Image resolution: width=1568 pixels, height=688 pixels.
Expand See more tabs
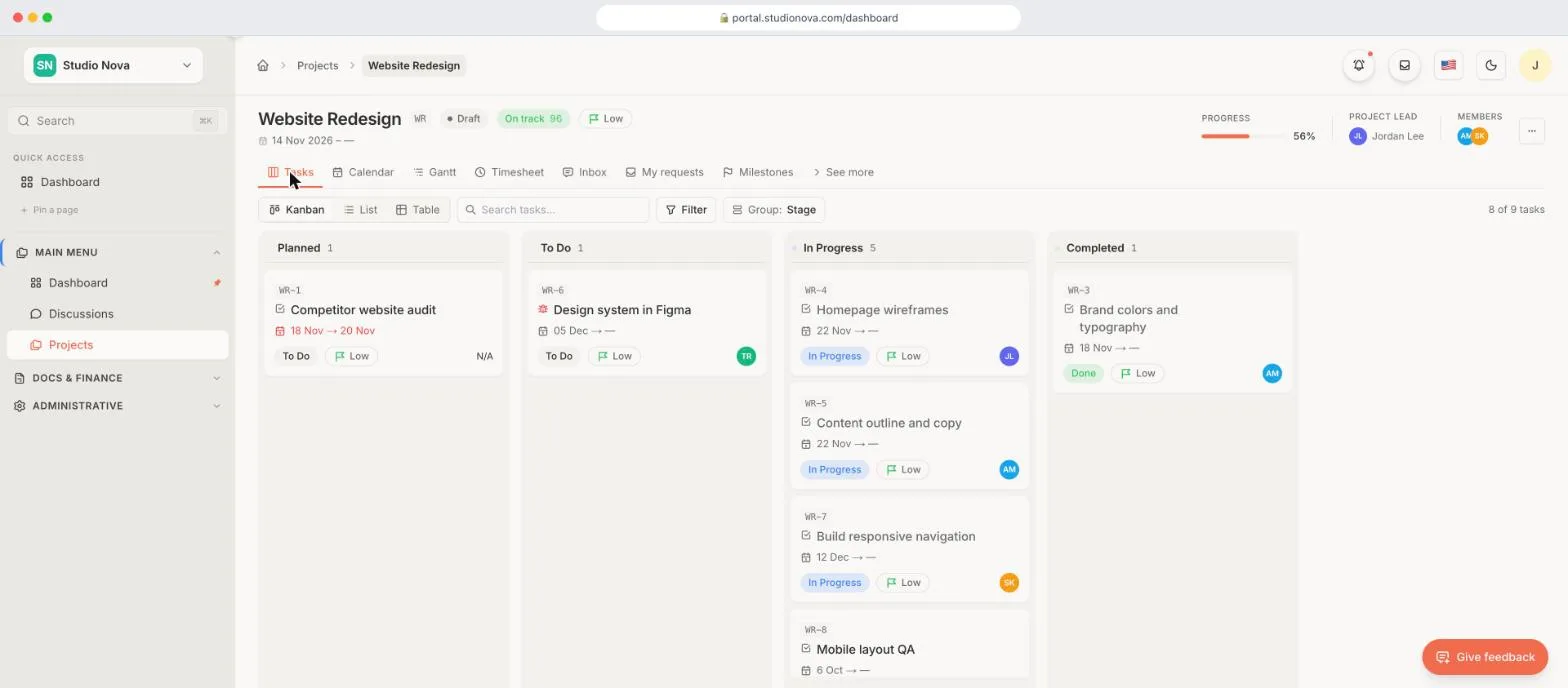point(842,172)
